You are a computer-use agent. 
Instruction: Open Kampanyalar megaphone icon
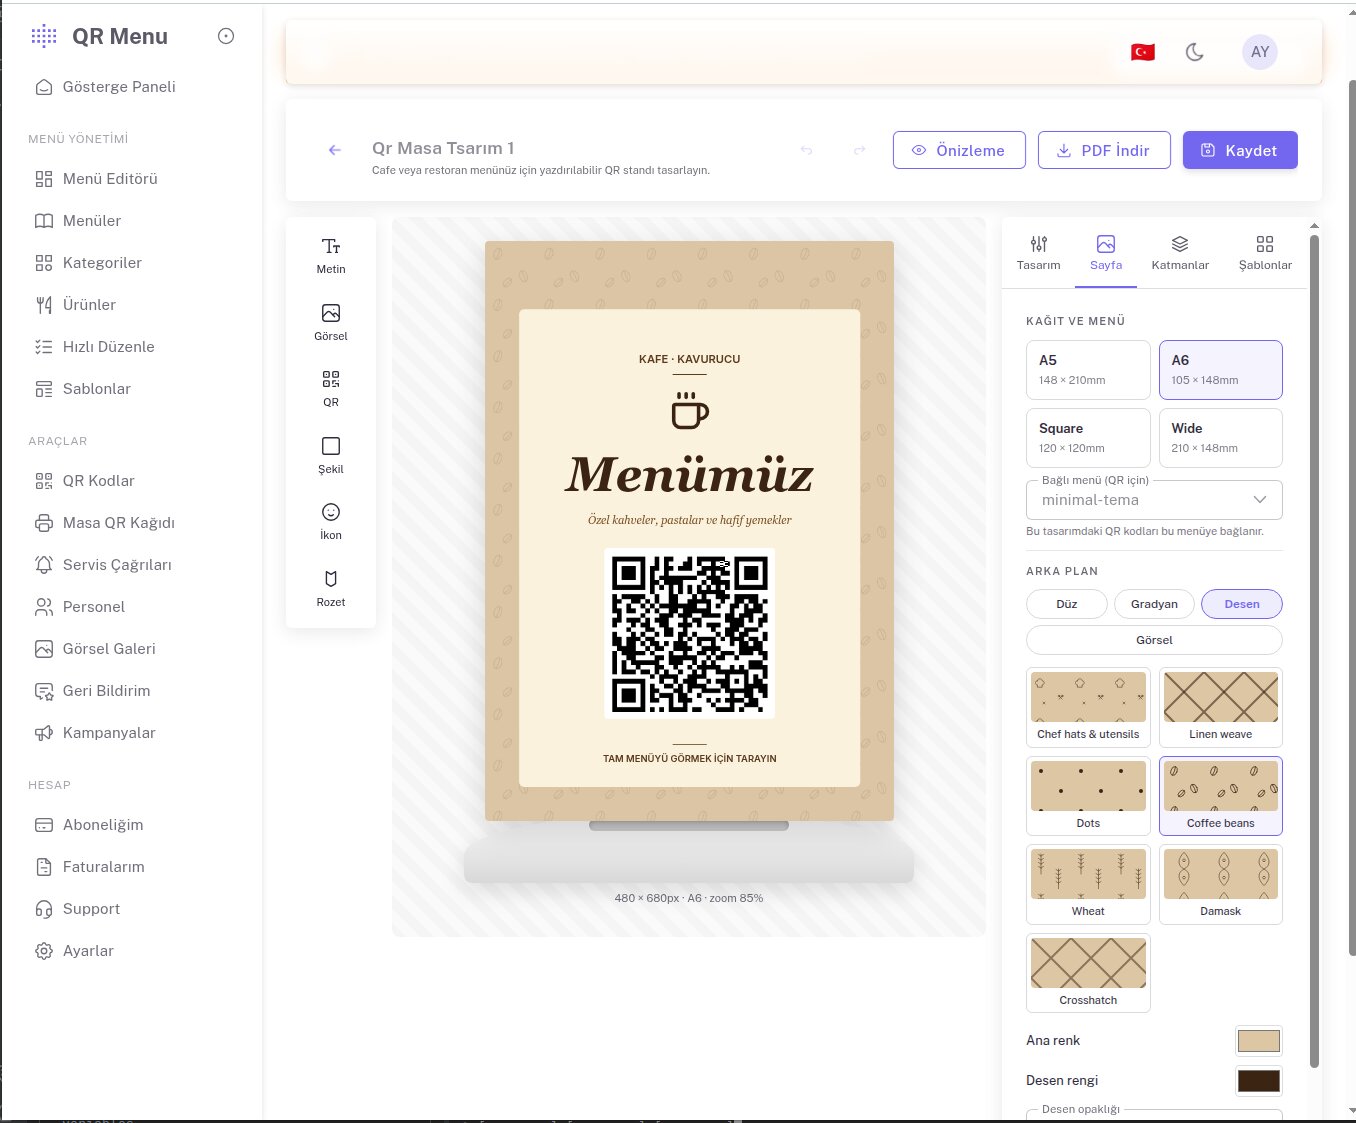coord(44,733)
